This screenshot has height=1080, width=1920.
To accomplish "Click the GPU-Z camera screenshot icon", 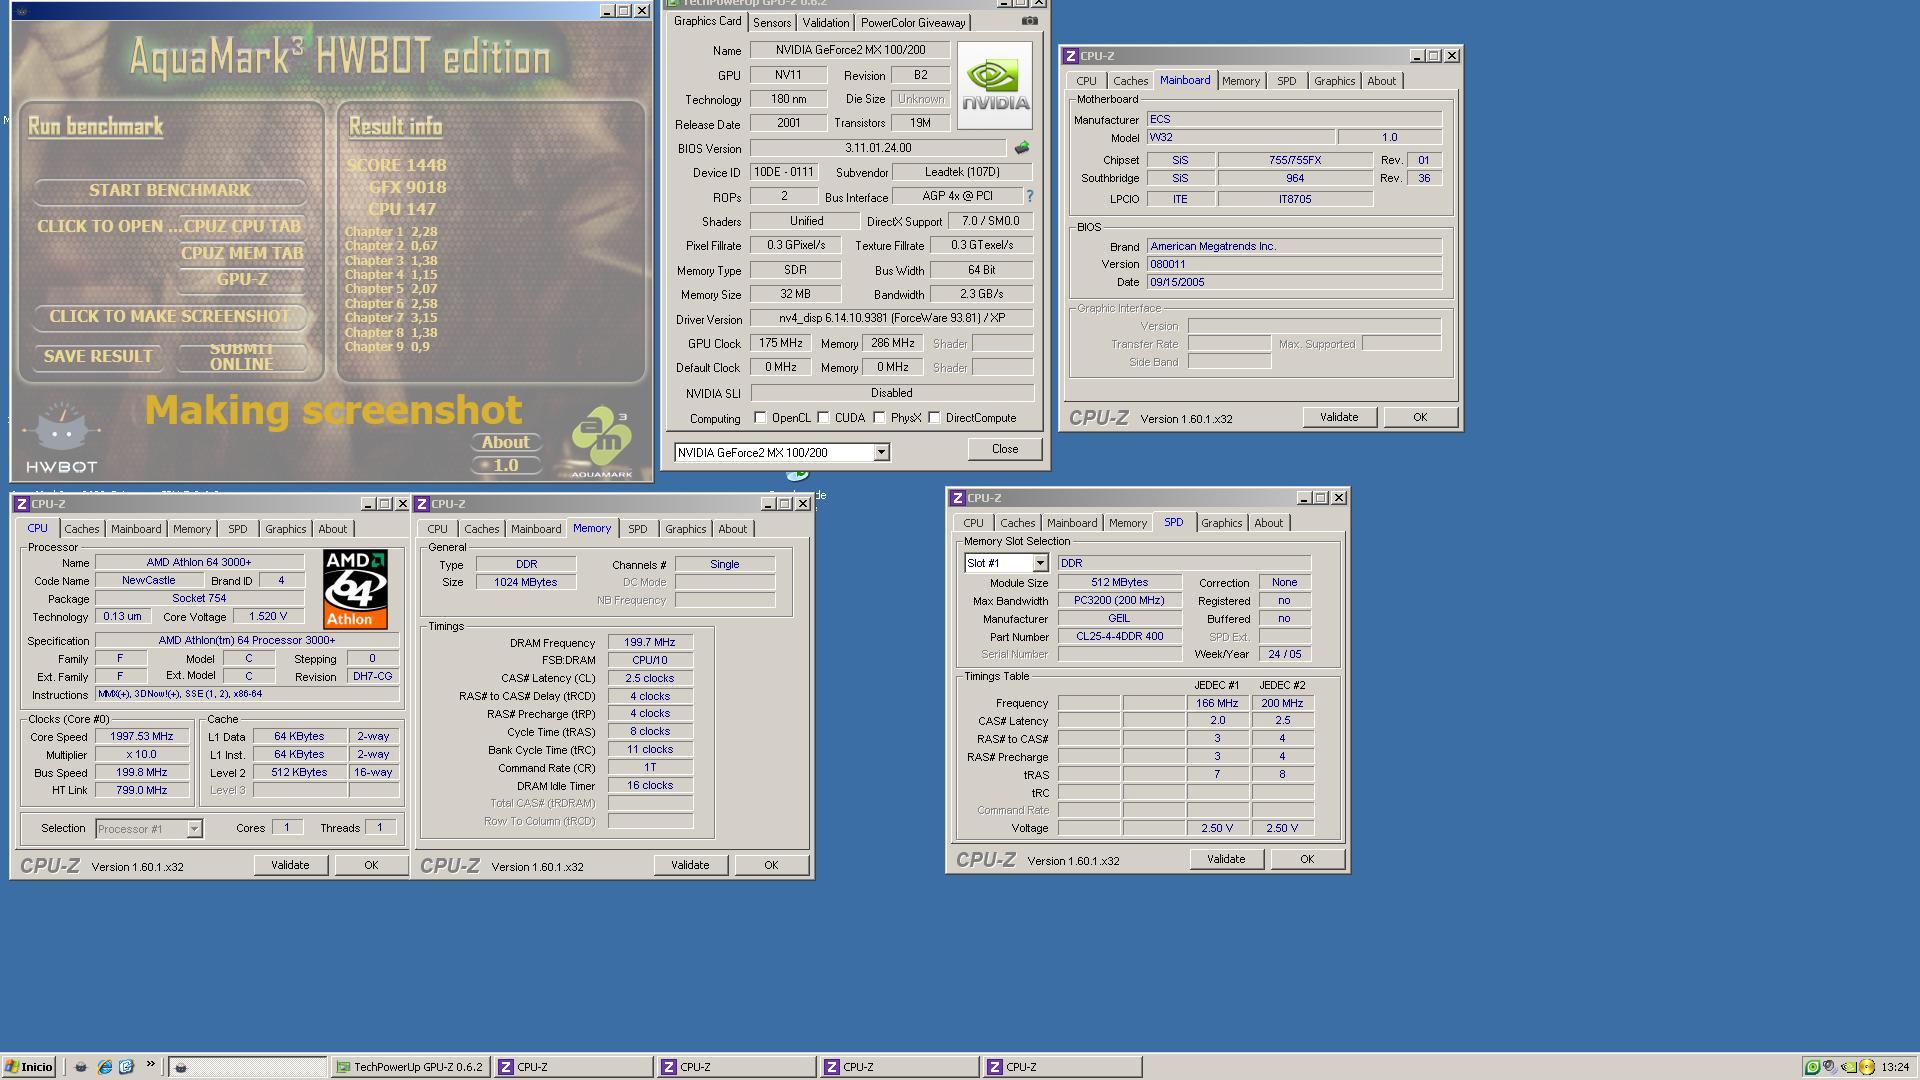I will (x=1030, y=21).
